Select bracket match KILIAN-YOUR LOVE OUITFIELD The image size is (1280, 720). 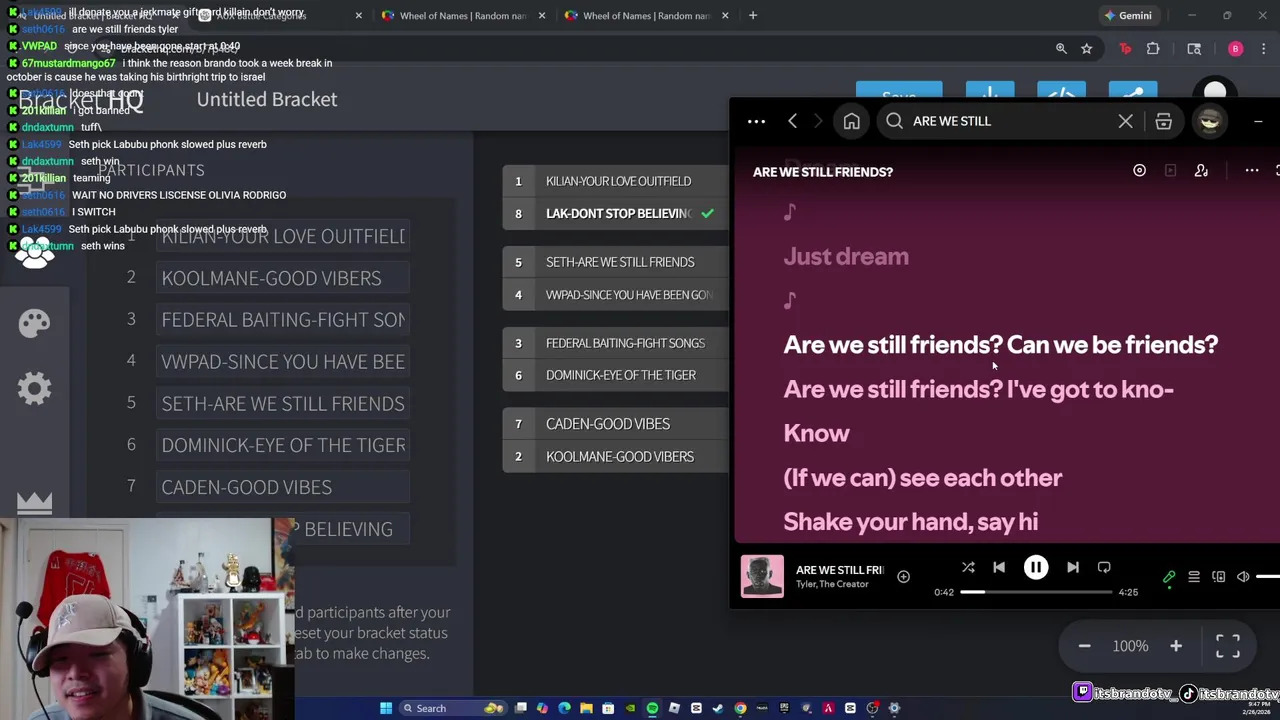pos(615,181)
